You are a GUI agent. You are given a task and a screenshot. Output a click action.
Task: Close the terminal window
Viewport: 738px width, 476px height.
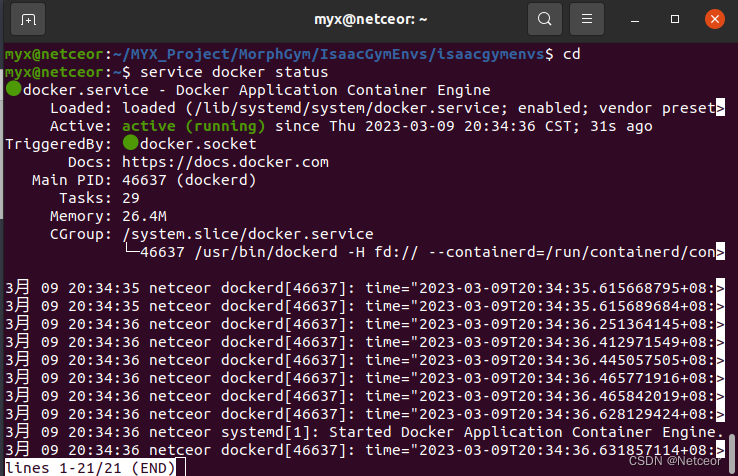(713, 18)
